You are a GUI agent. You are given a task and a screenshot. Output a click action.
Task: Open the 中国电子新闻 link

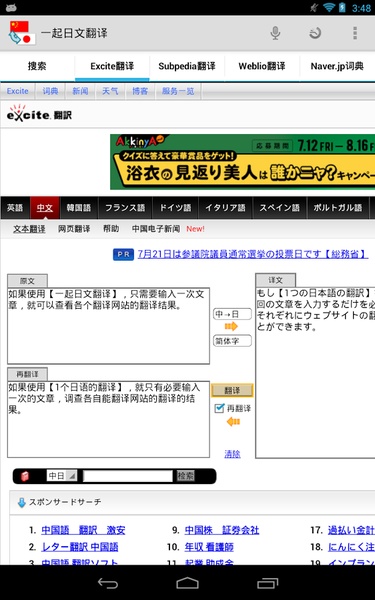(x=156, y=229)
